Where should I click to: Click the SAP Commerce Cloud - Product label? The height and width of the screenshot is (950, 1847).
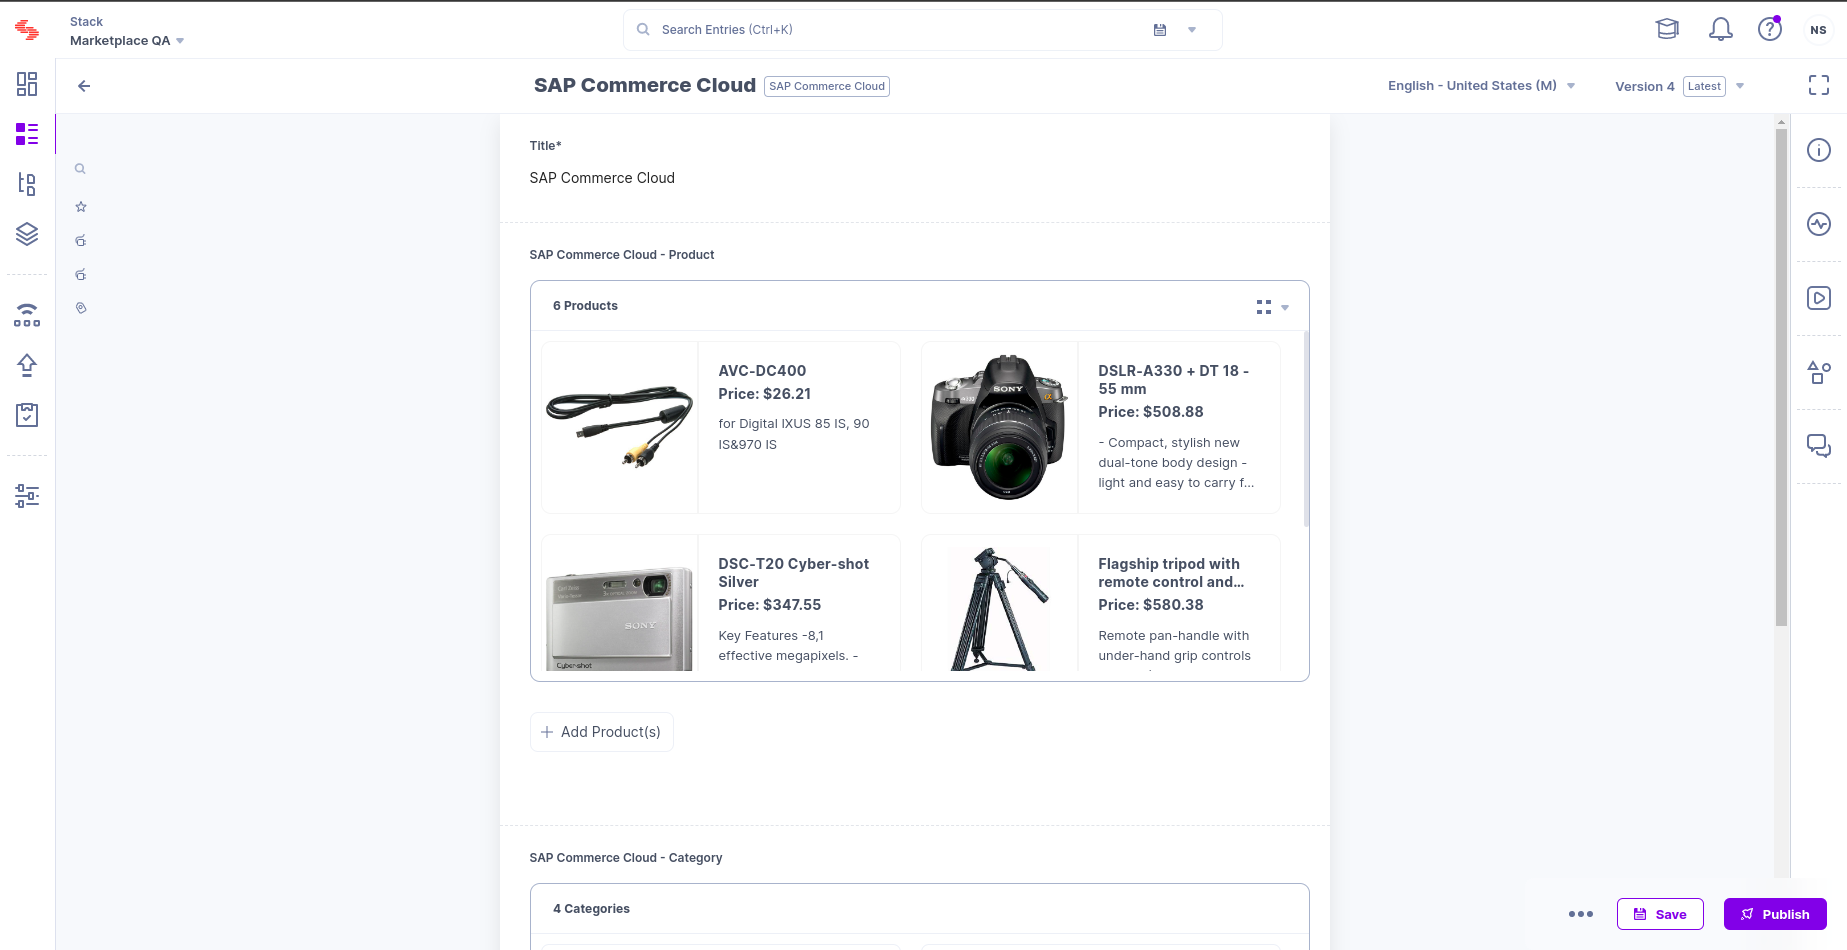[622, 255]
